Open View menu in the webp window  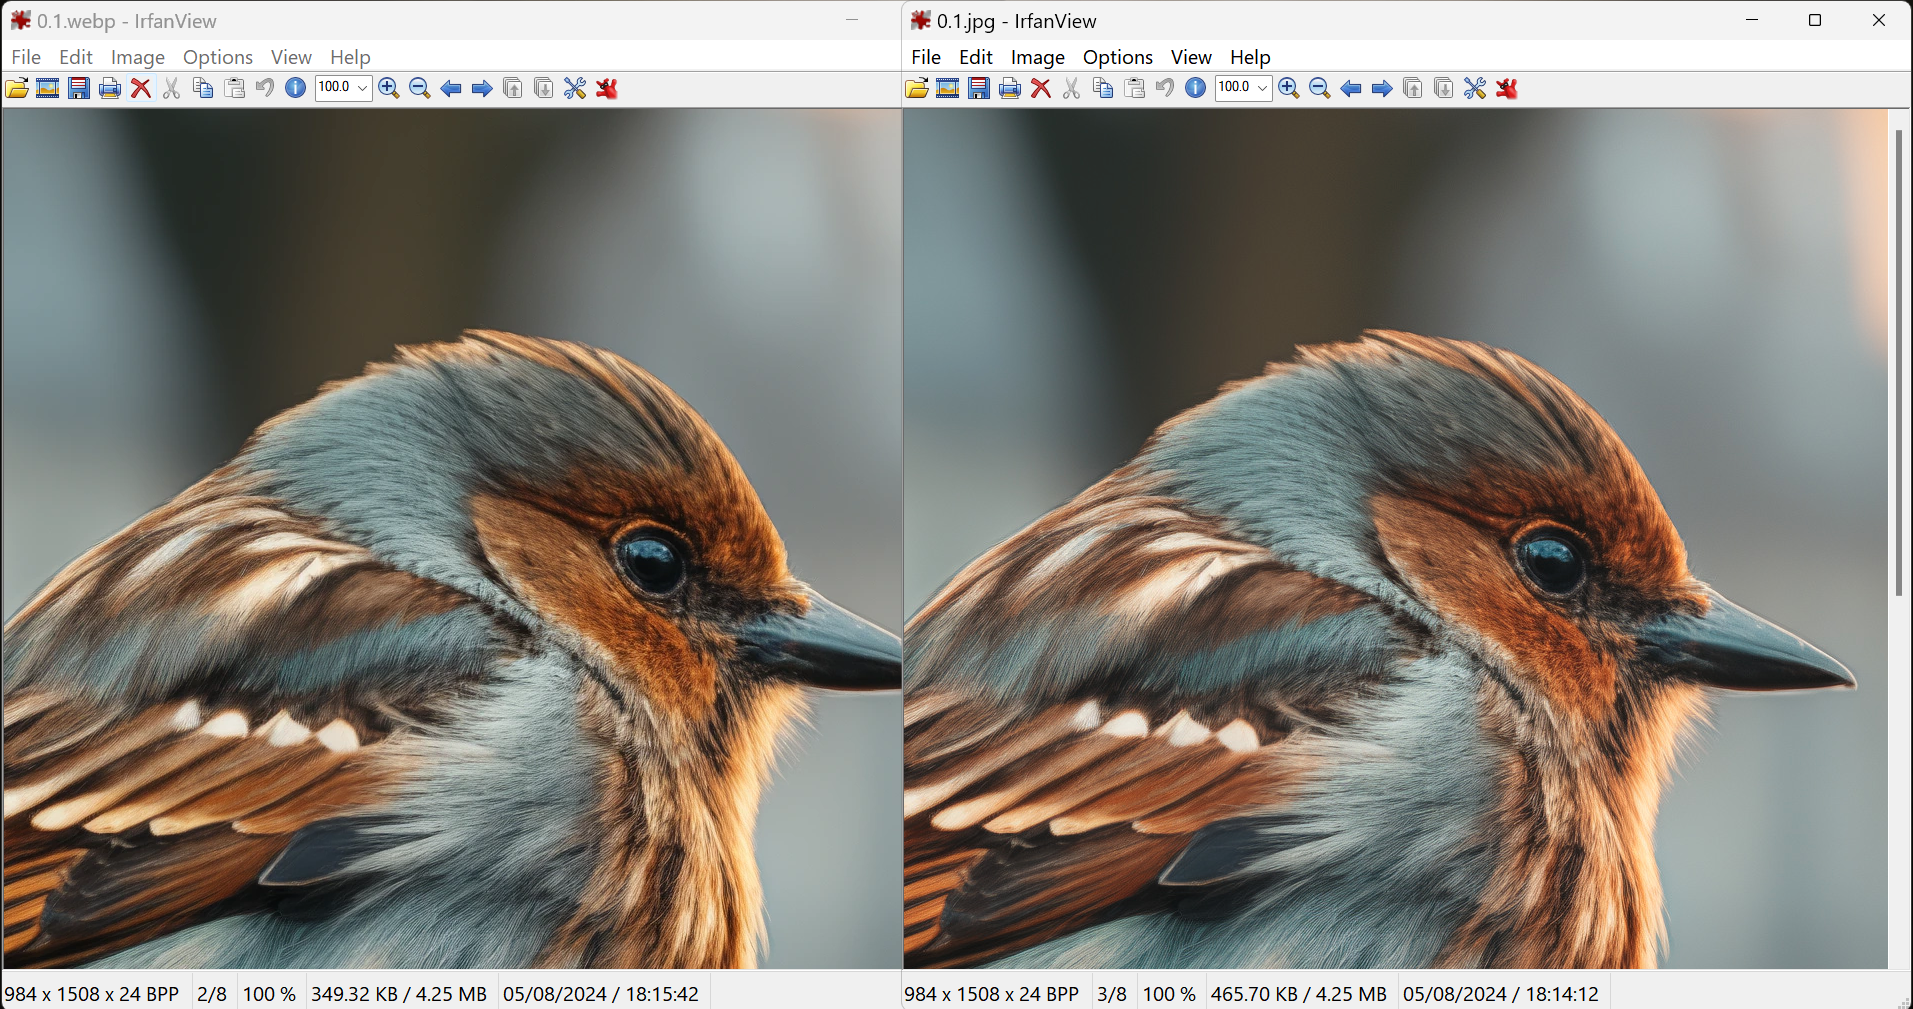pos(291,57)
